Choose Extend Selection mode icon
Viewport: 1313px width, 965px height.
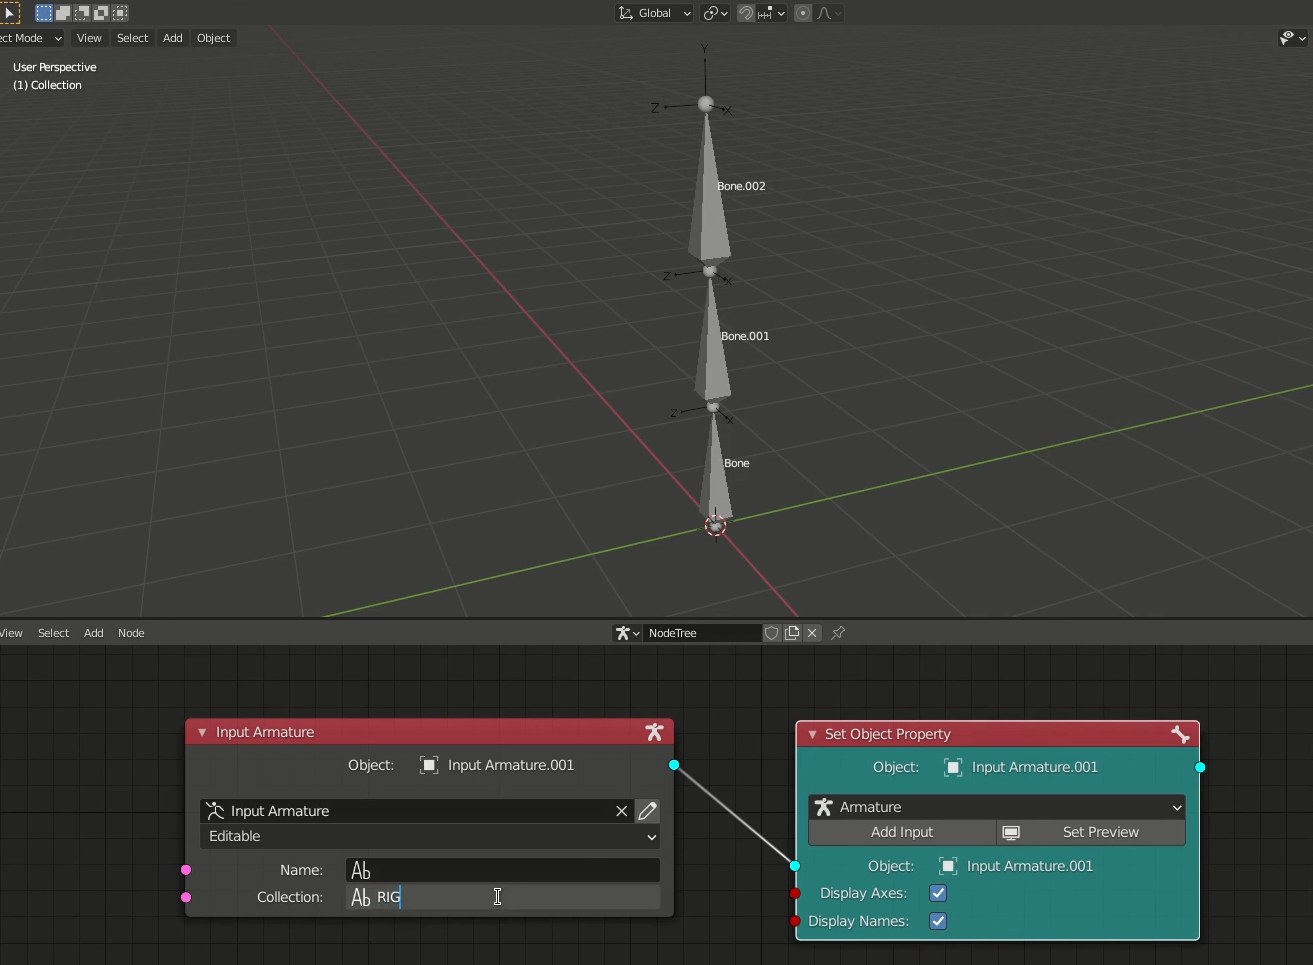tap(63, 13)
